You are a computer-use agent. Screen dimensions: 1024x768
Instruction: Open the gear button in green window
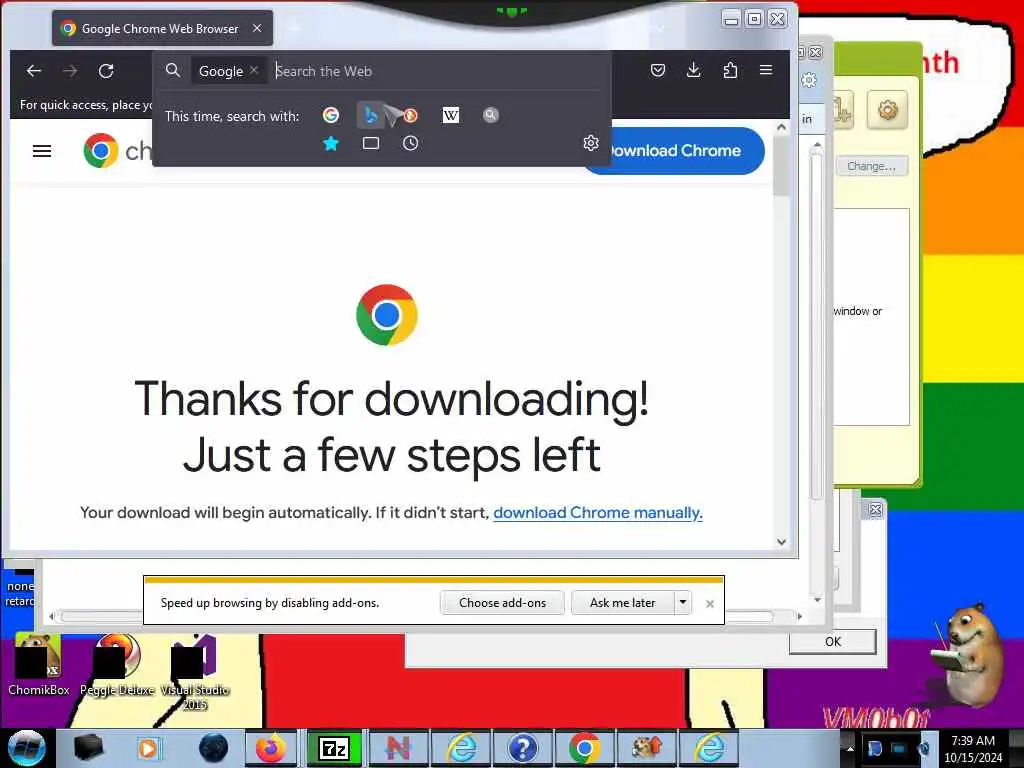pyautogui.click(x=887, y=110)
